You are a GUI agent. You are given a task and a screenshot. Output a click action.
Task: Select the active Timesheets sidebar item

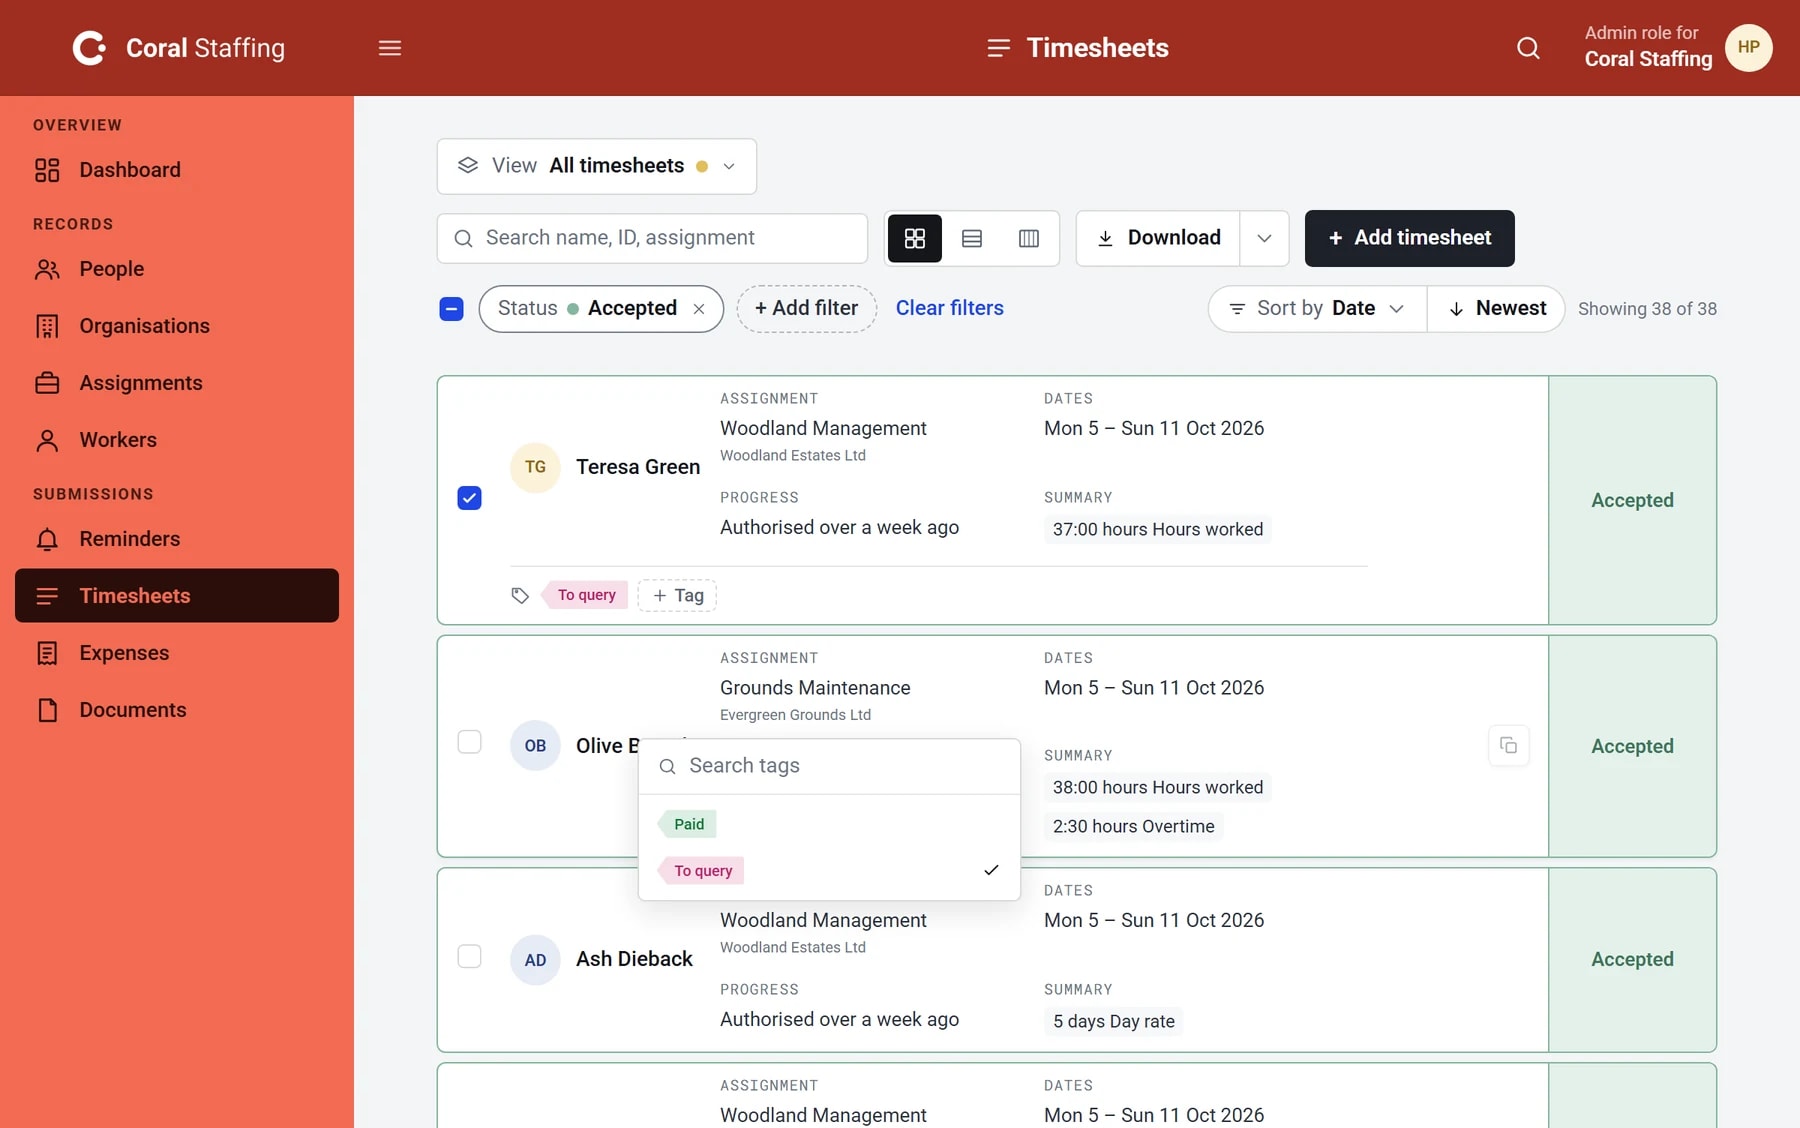[177, 596]
